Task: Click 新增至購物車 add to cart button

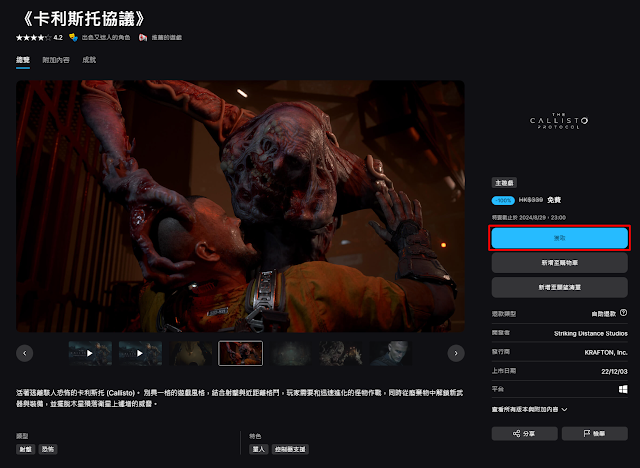Action: [x=559, y=263]
